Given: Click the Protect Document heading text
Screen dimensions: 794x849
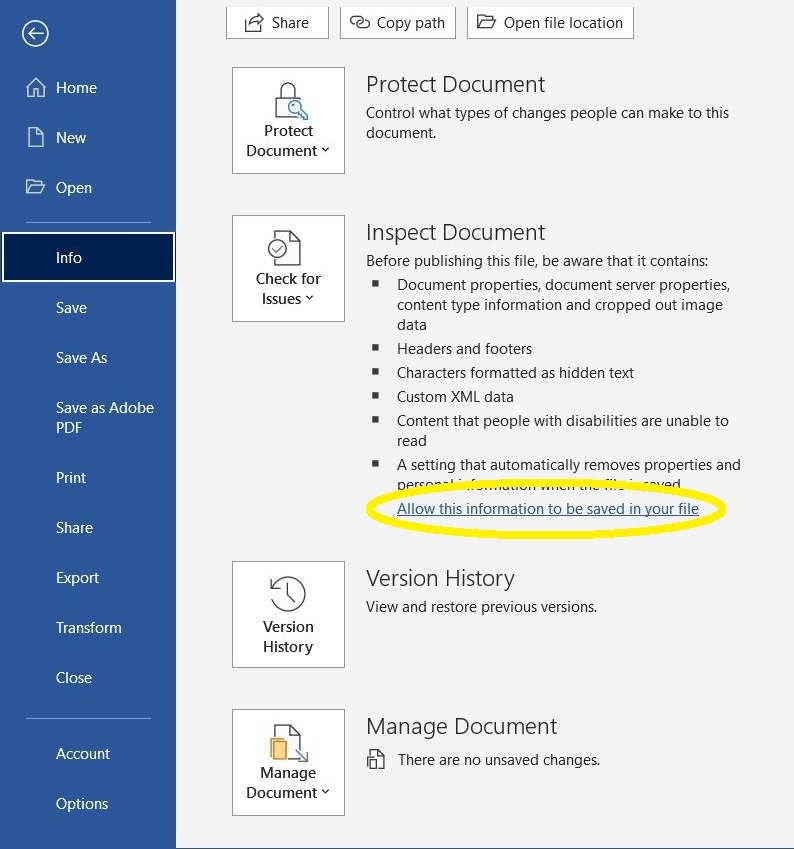Looking at the screenshot, I should (x=455, y=84).
